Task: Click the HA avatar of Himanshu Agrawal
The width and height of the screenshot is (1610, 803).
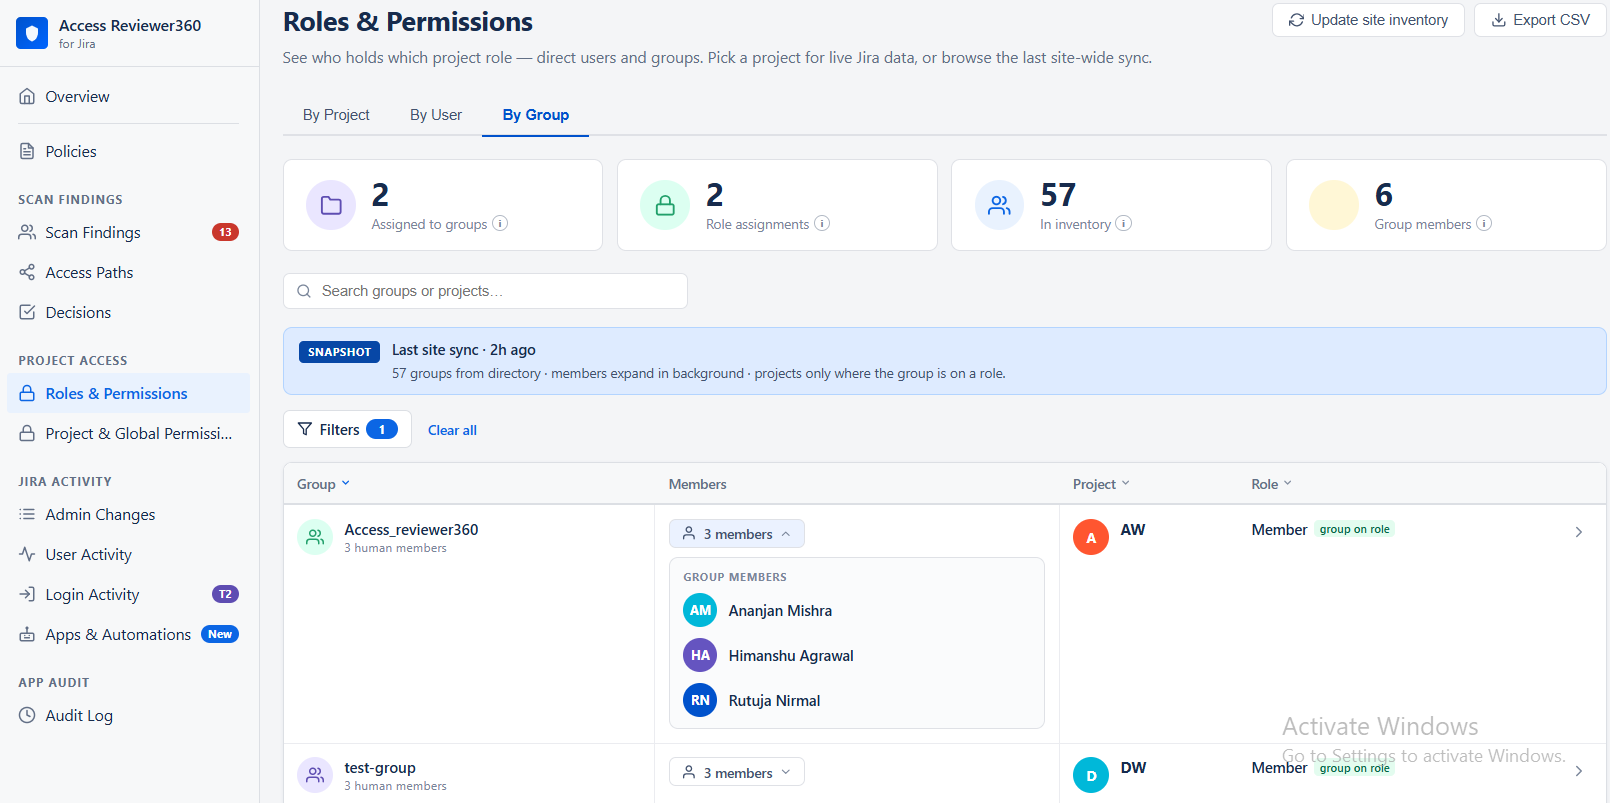Action: pos(700,656)
